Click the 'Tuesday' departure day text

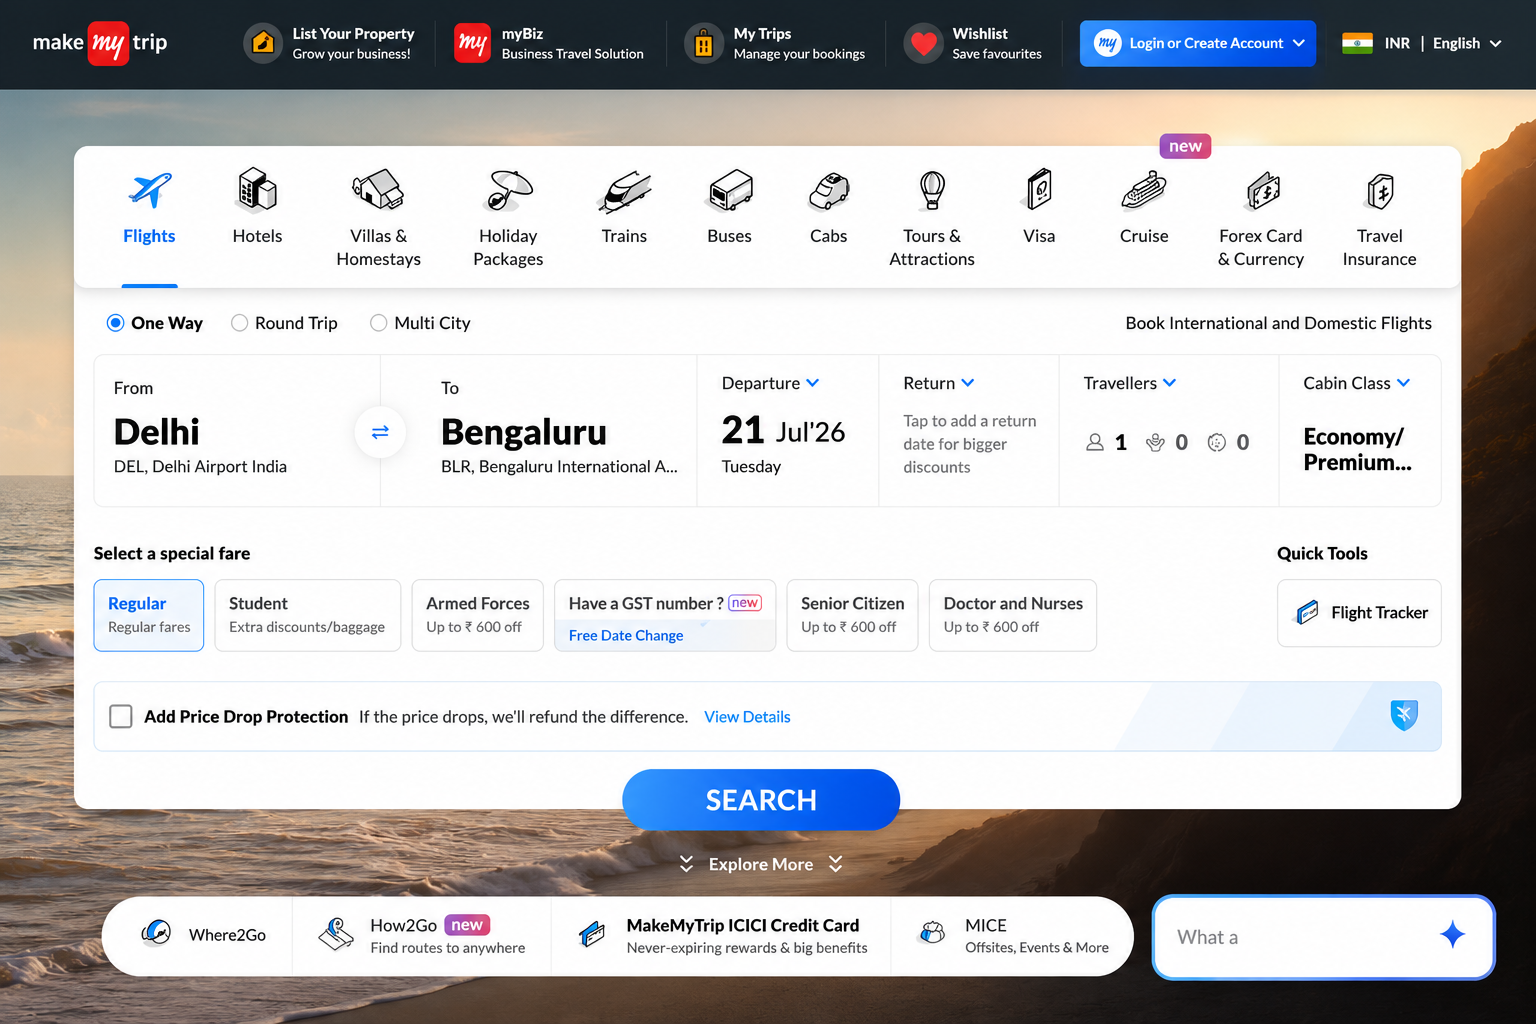coord(751,466)
